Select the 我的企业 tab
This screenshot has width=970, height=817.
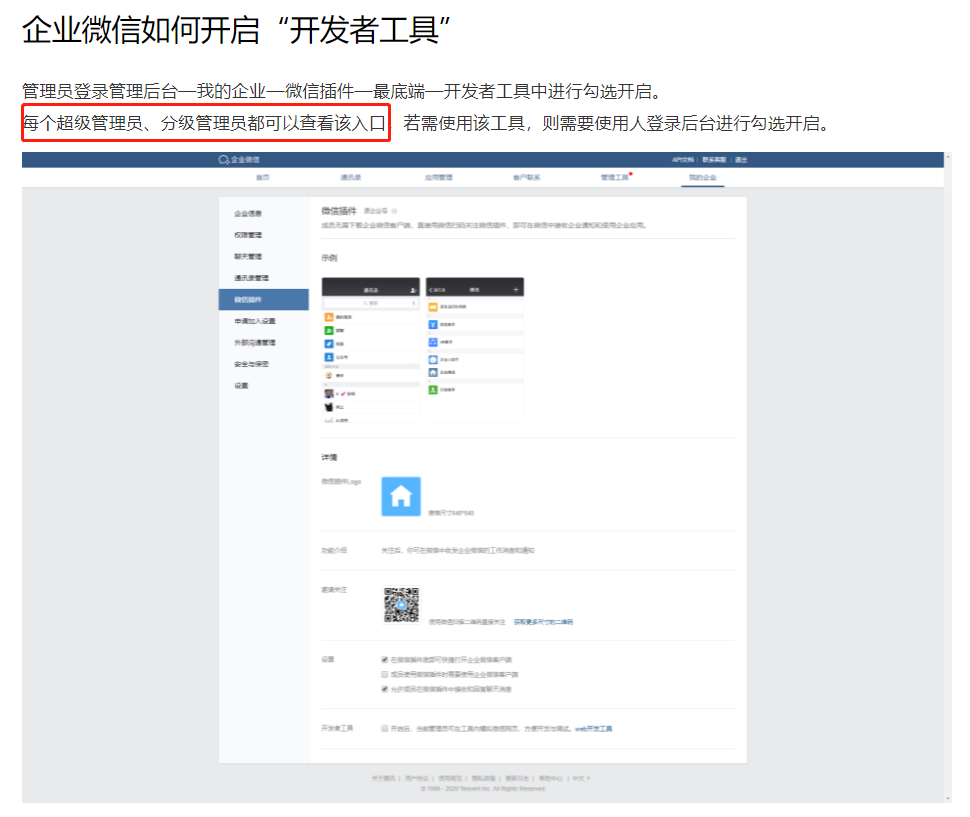tap(703, 178)
